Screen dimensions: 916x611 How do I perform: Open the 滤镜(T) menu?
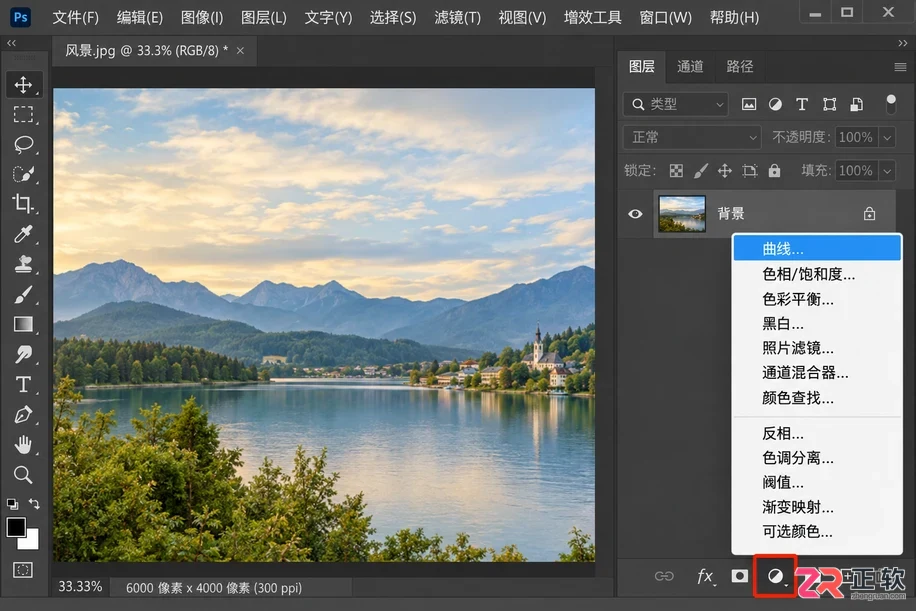[457, 18]
